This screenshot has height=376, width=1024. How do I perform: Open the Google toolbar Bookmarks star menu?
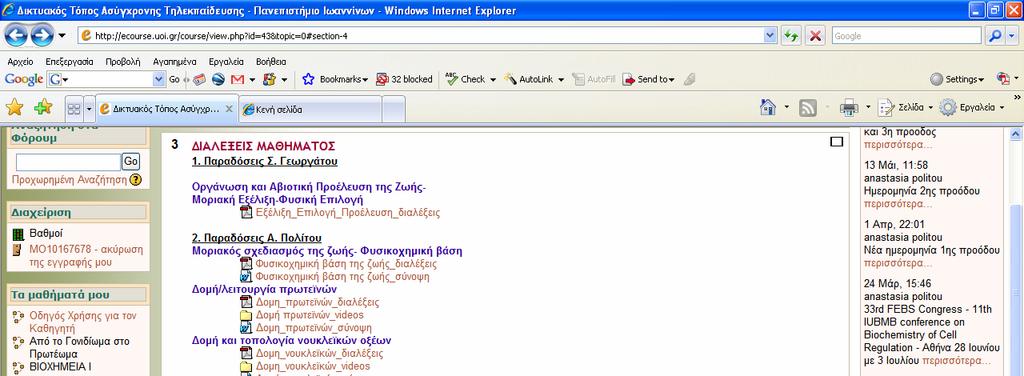click(x=335, y=79)
